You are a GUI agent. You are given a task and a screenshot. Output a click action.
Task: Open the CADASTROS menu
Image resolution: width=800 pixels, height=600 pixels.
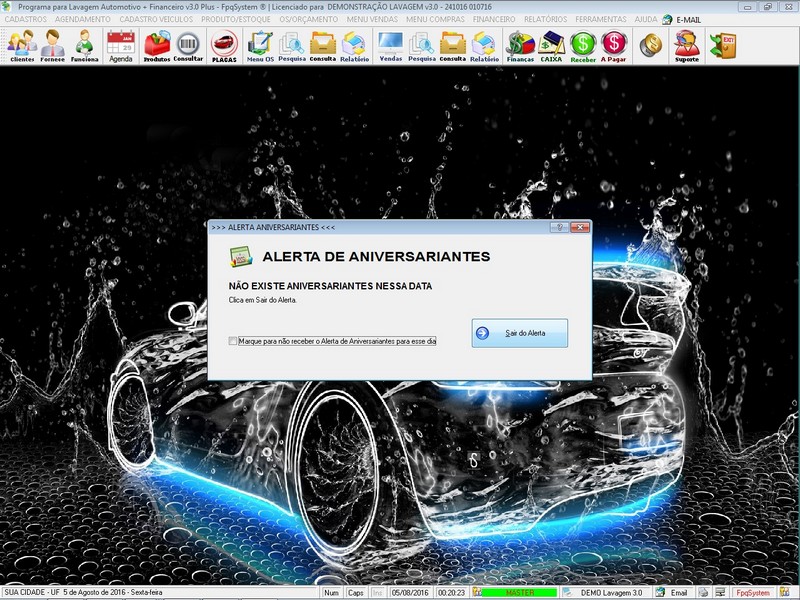(27, 18)
